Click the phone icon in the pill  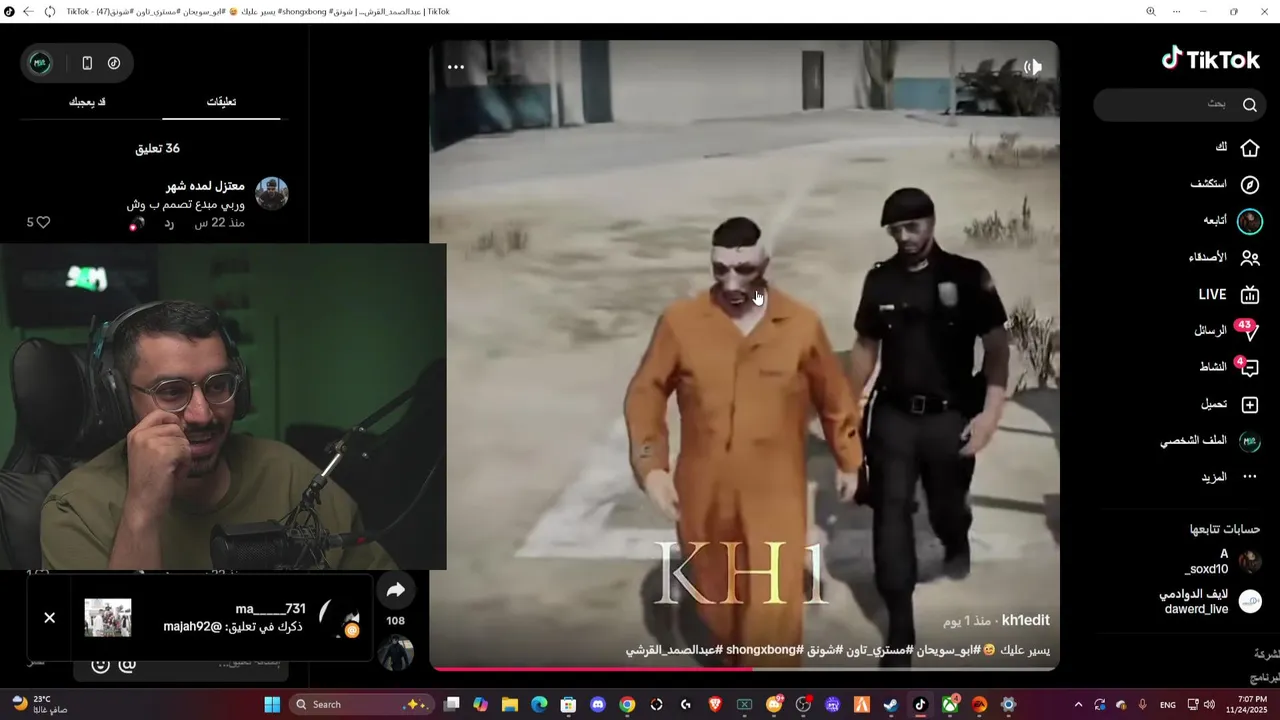pyautogui.click(x=87, y=63)
